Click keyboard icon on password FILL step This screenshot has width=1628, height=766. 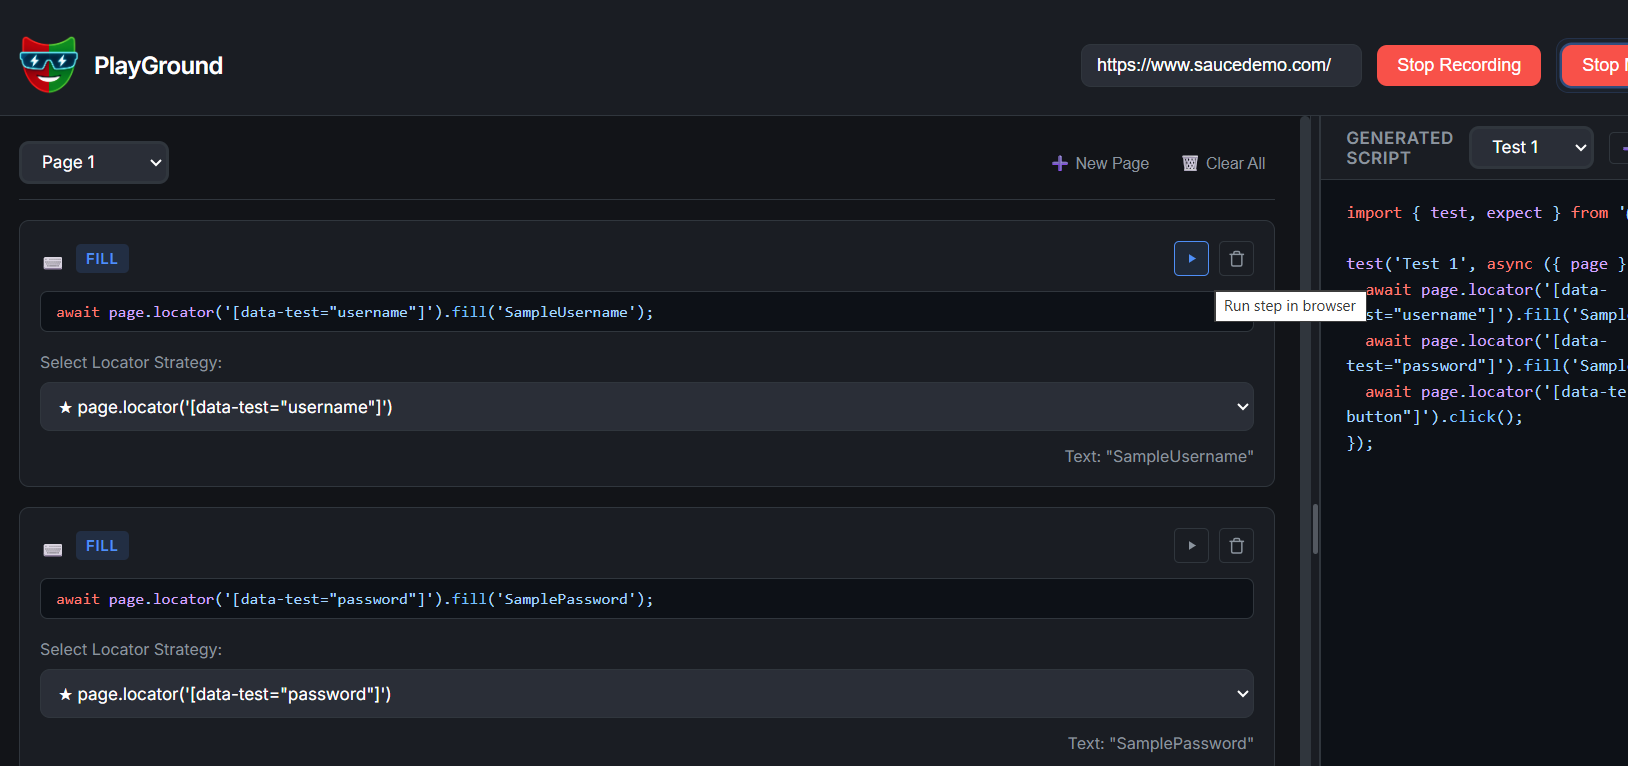(53, 550)
